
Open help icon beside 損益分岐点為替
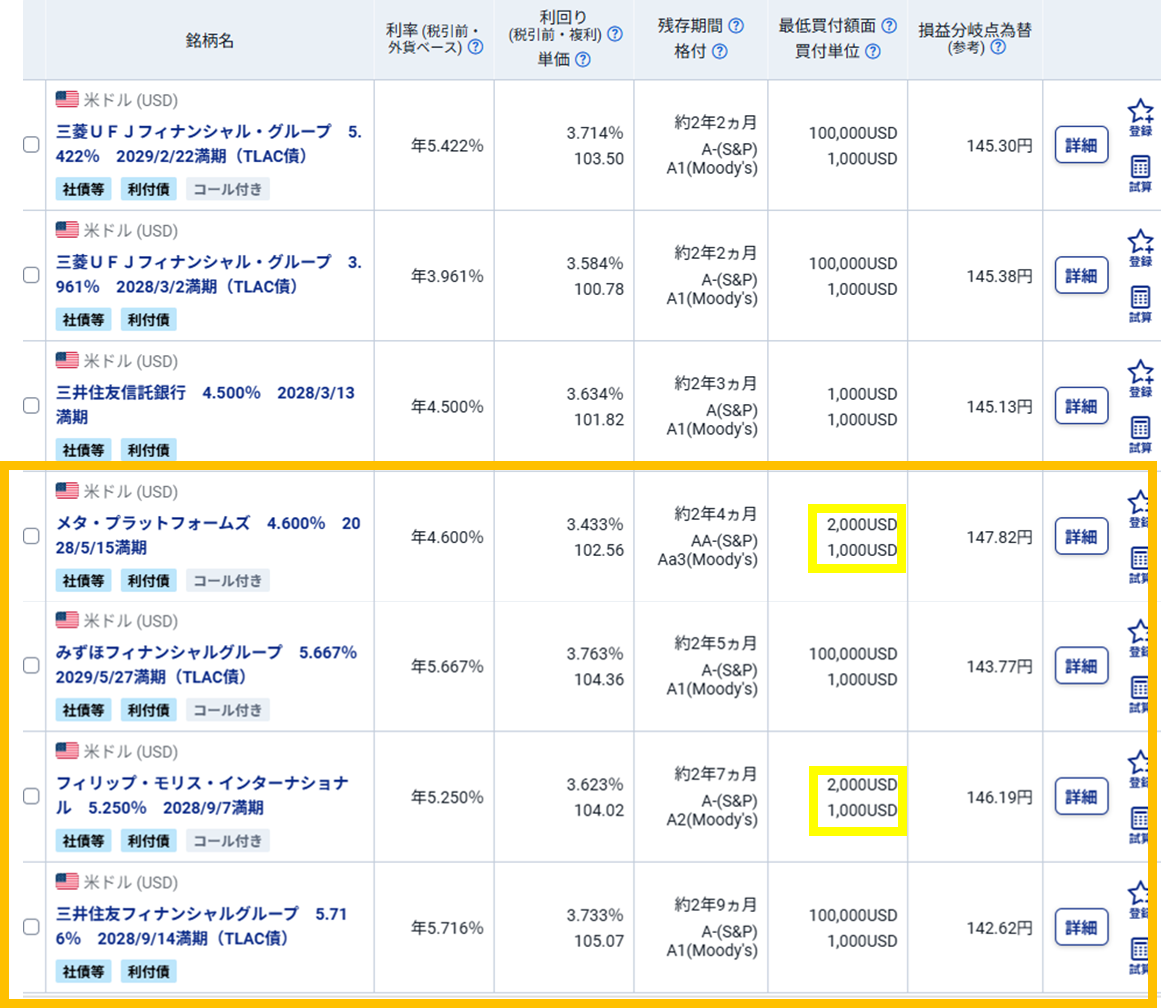997,47
